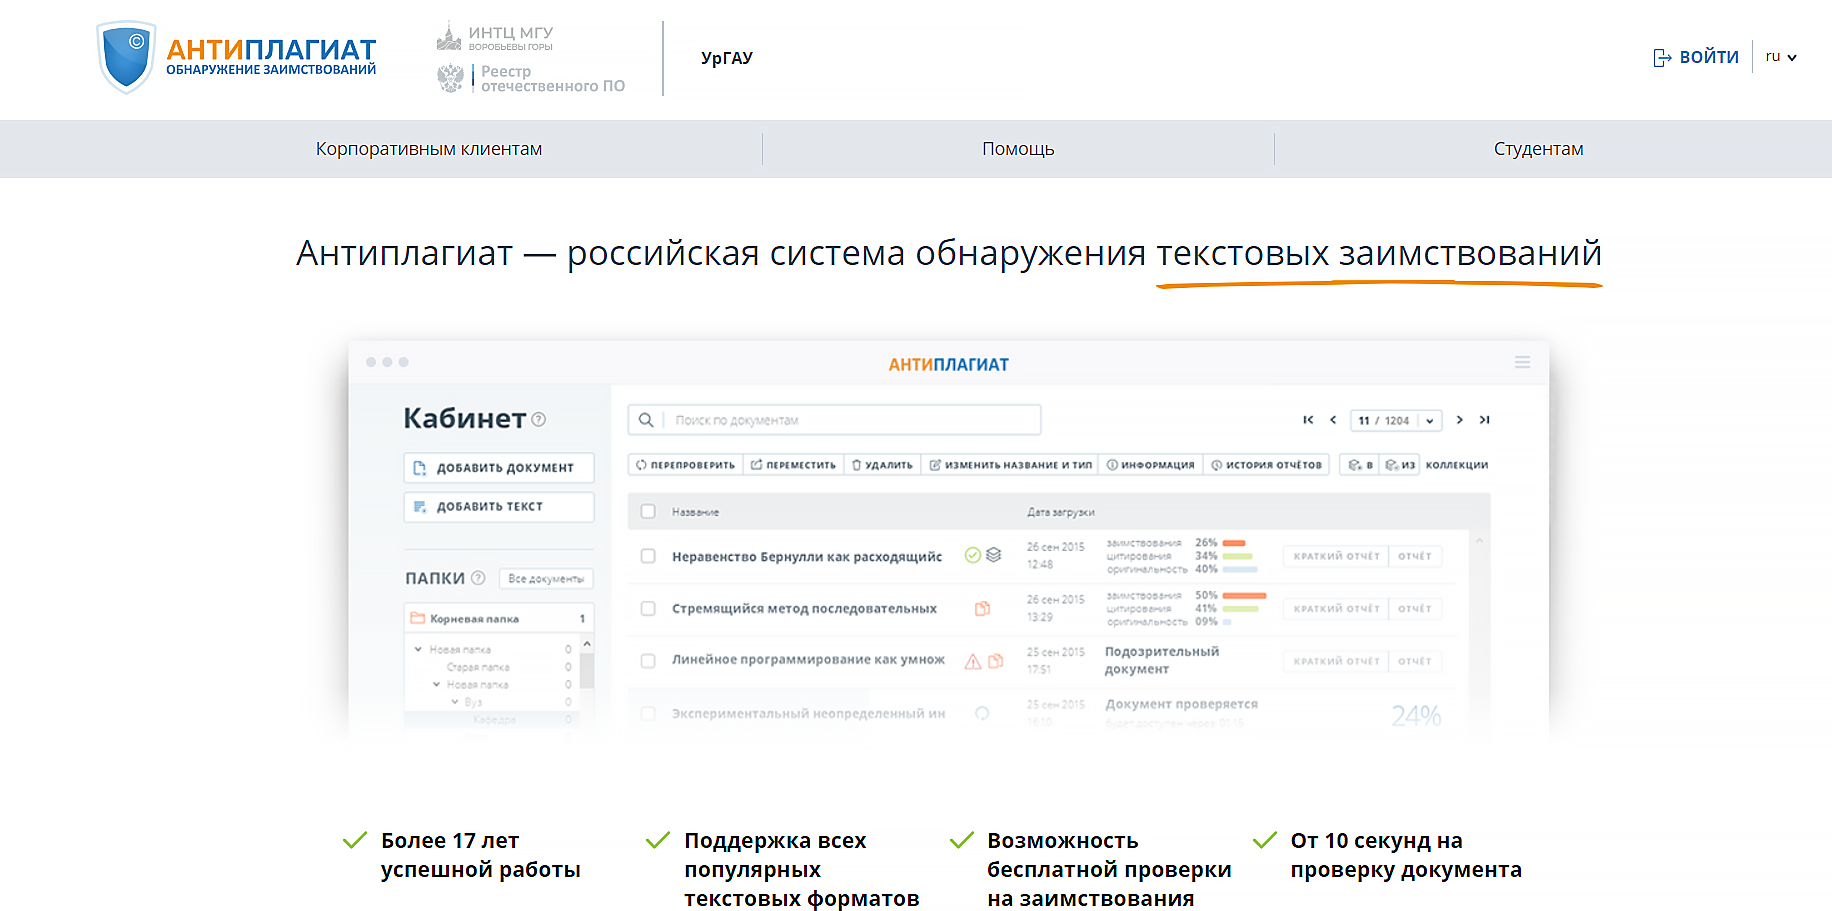Click green check status icon on Бернулли row
The height and width of the screenshot is (911, 1832).
972,555
